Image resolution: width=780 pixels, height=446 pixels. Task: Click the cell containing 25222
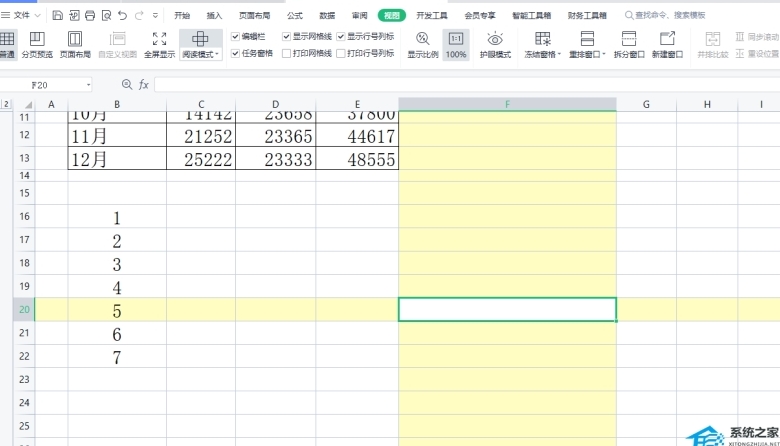[x=201, y=158]
